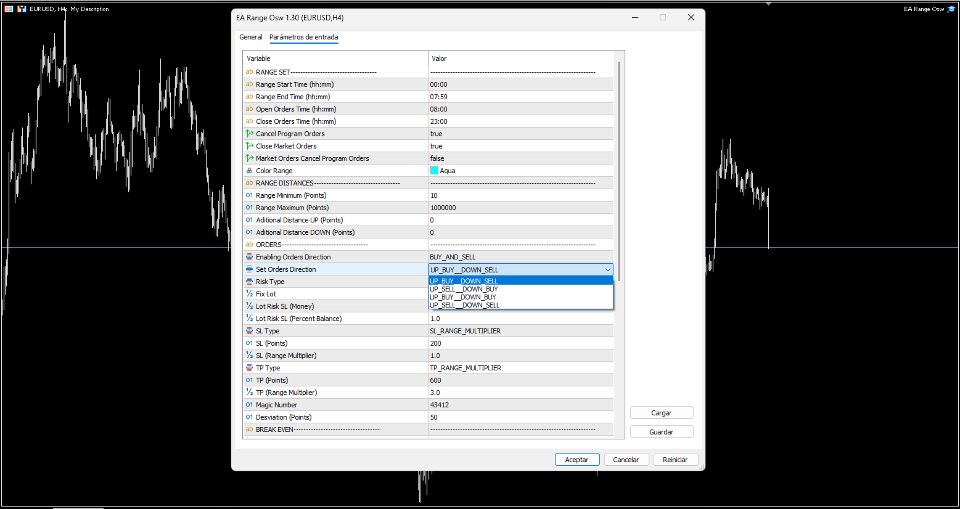Click the fraction icon beside Fix Lot
The image size is (960, 509).
click(x=249, y=293)
